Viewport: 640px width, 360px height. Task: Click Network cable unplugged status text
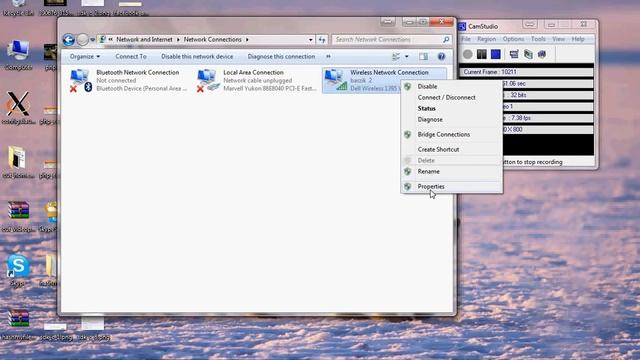[x=258, y=80]
